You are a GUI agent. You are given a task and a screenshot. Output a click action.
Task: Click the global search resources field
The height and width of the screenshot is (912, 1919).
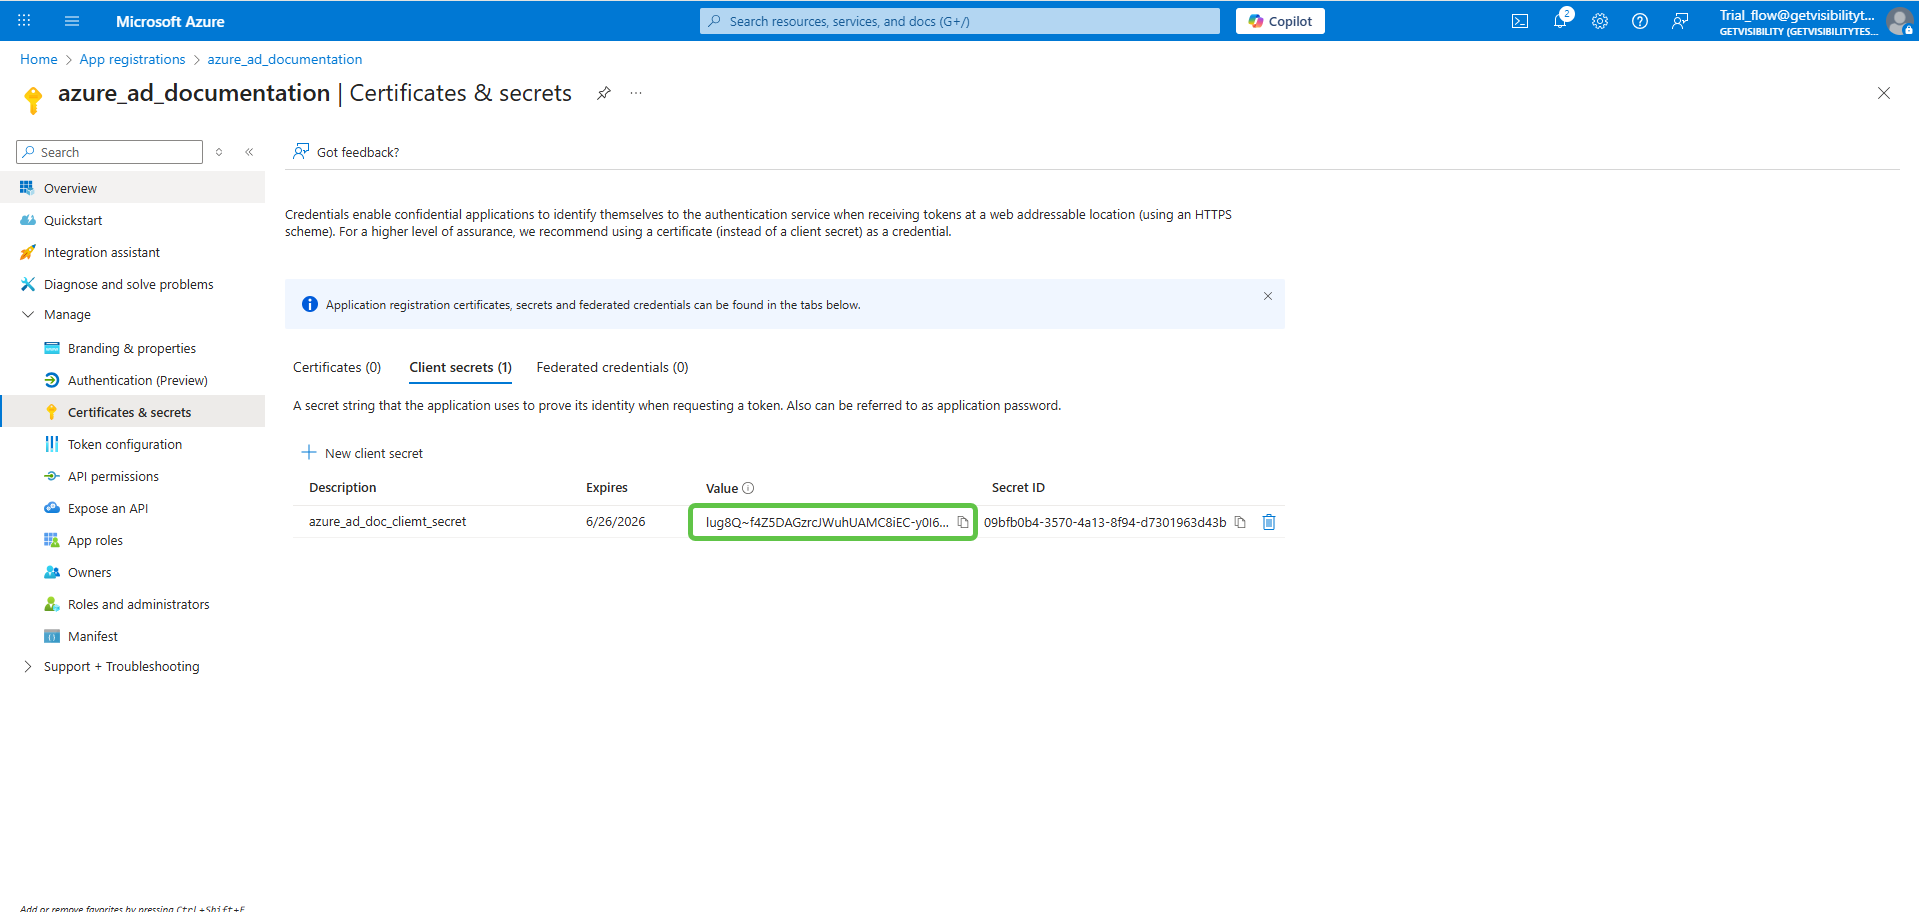960,21
